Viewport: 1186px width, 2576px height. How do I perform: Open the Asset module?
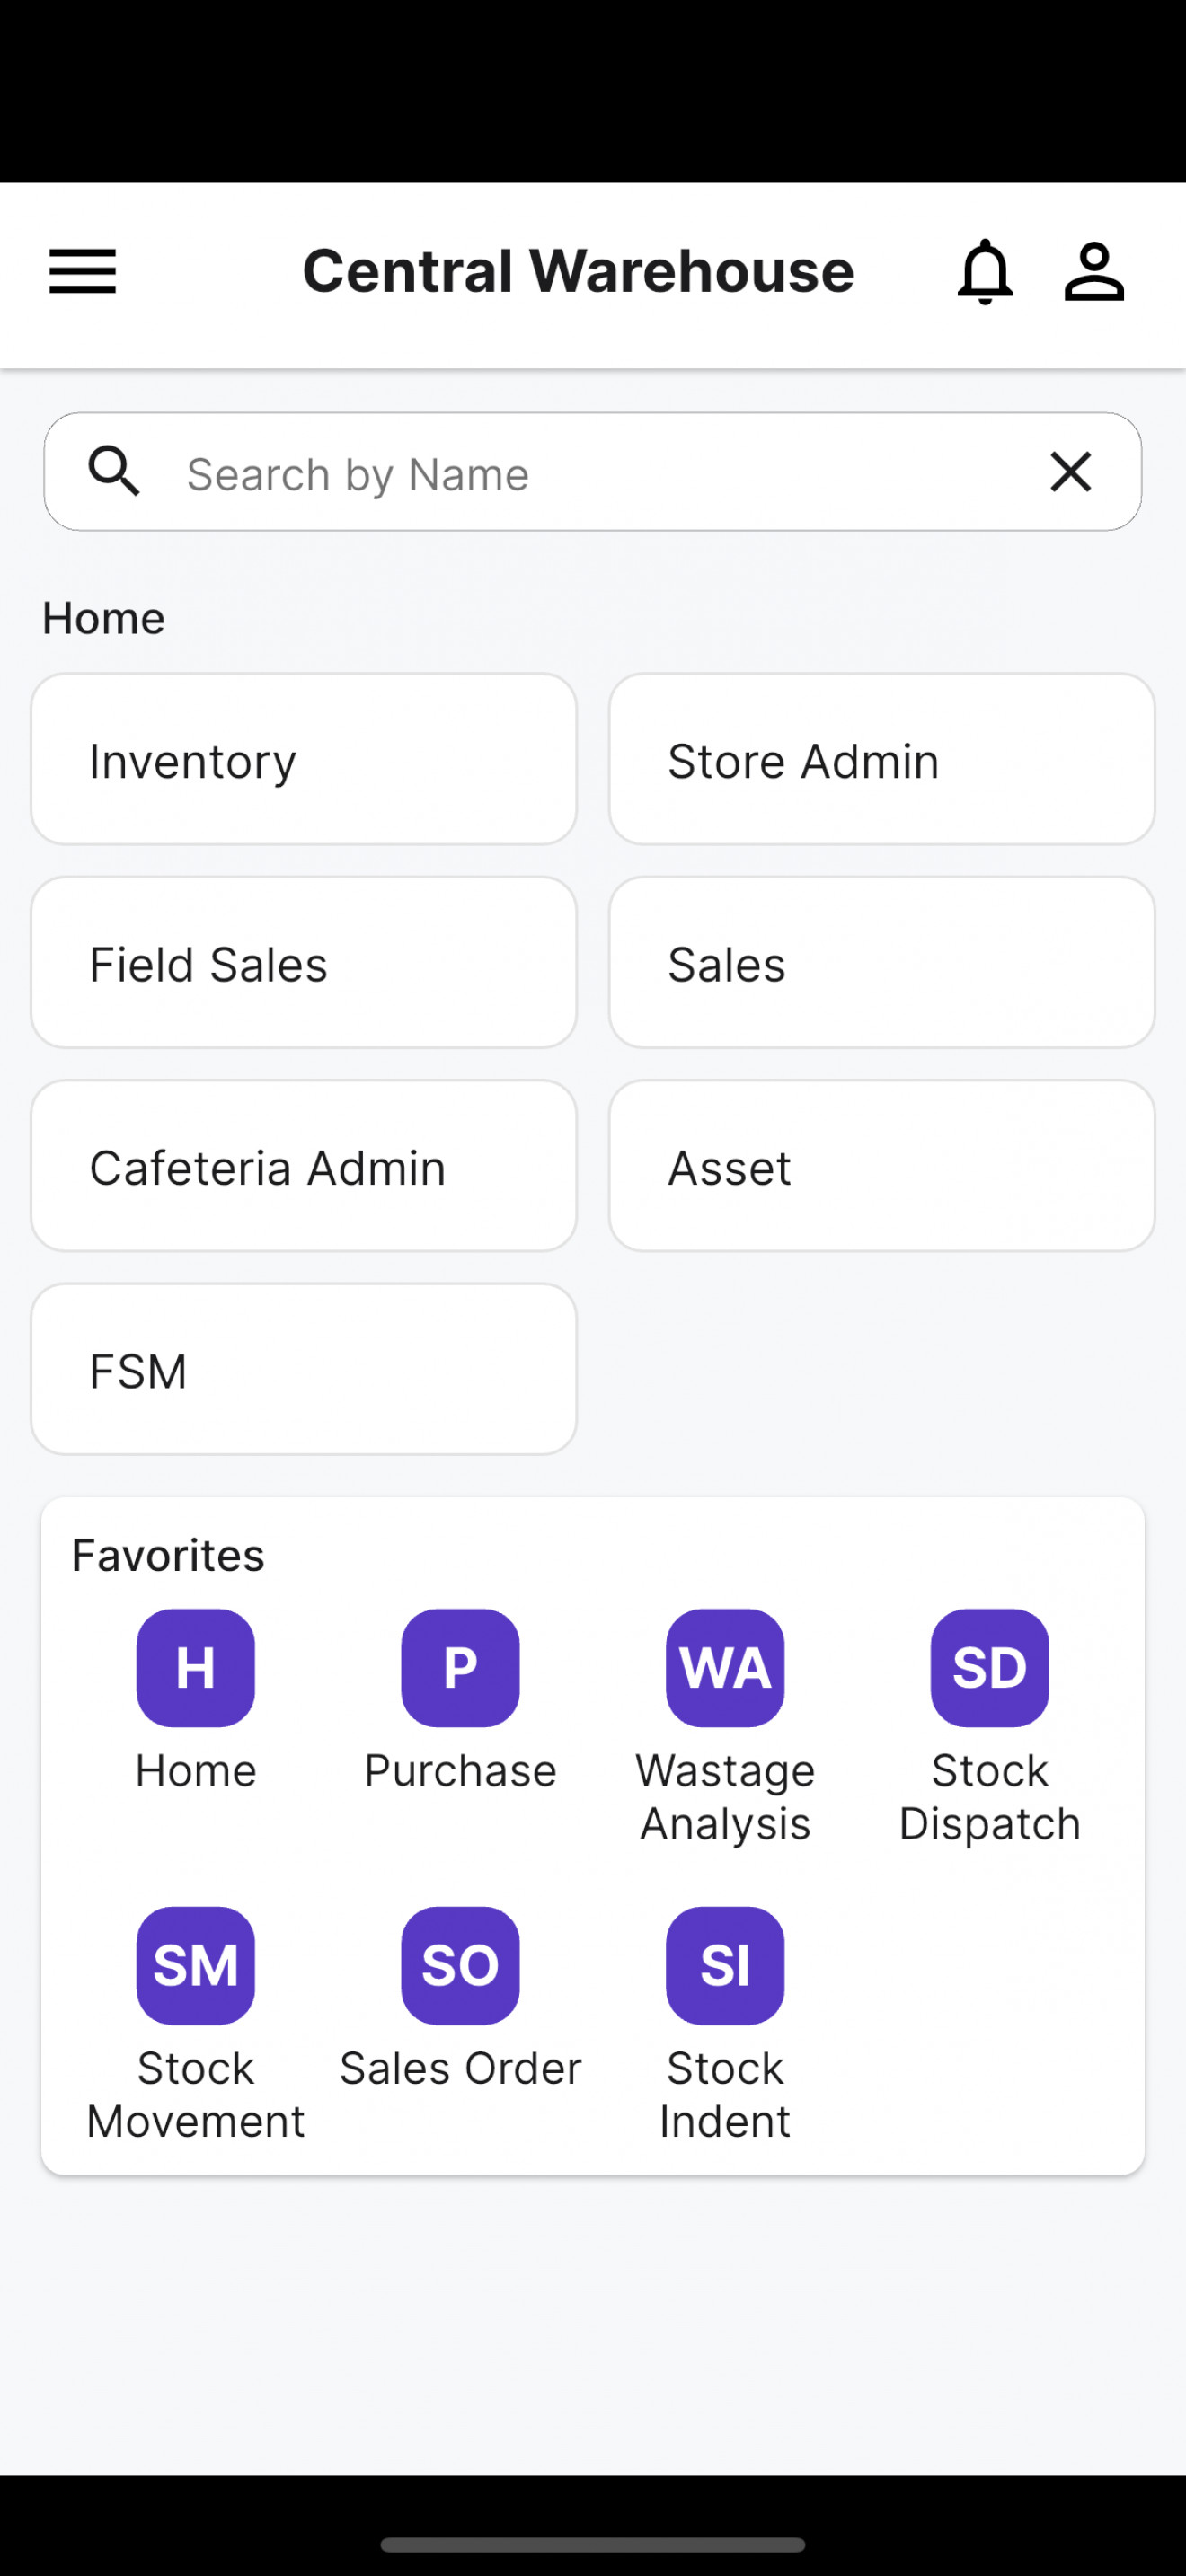click(882, 1165)
